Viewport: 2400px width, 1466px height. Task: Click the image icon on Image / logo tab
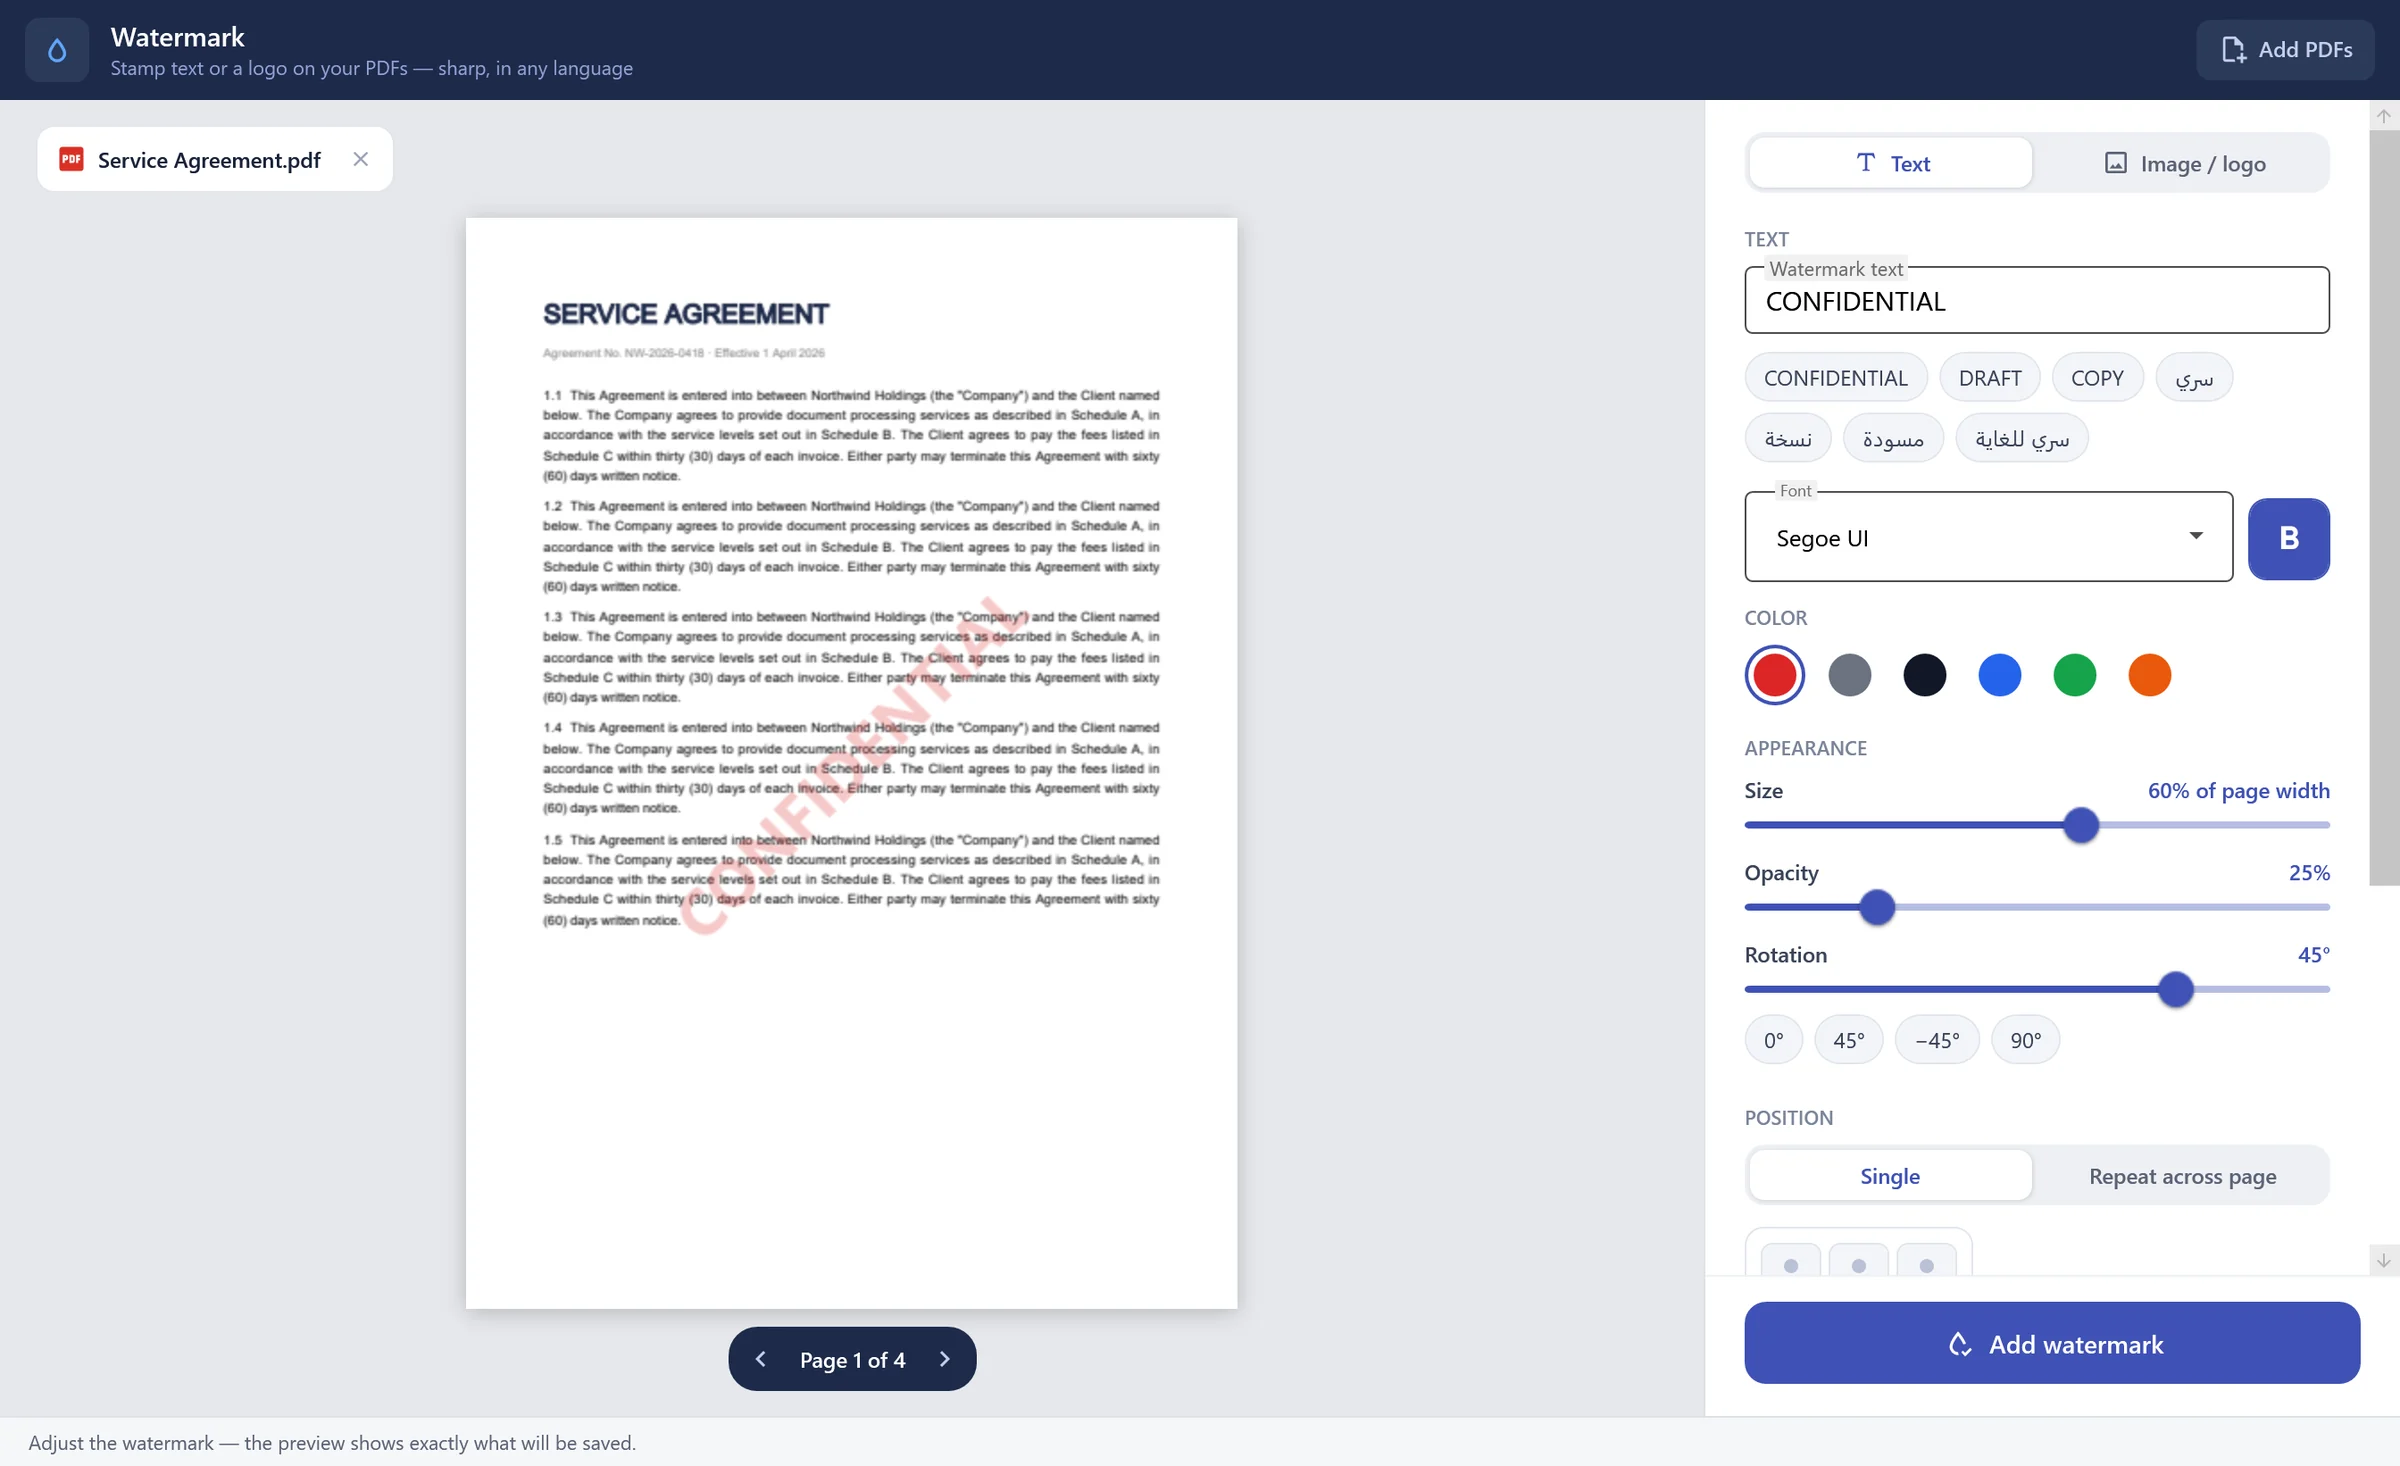pos(2116,163)
